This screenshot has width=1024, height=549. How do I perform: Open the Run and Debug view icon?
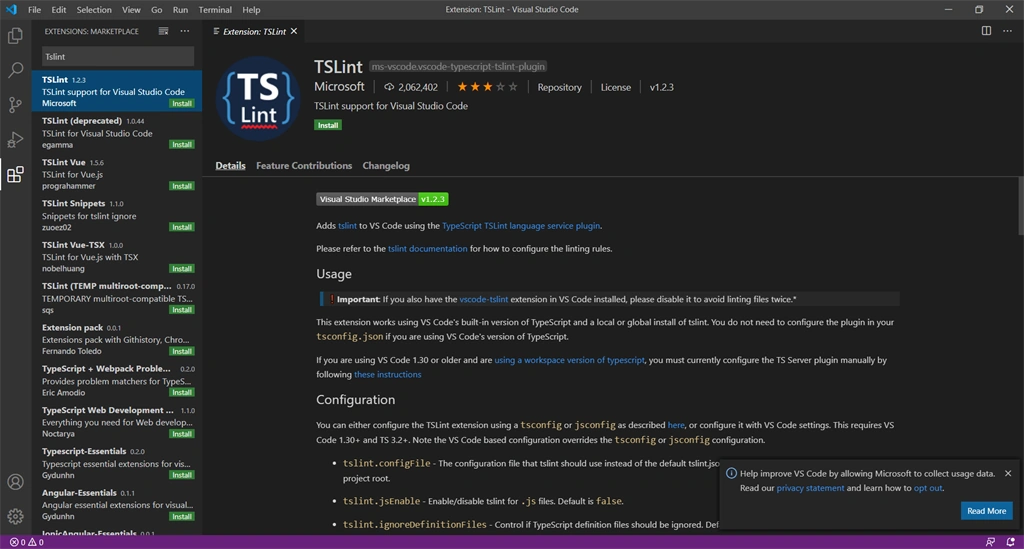[x=15, y=139]
